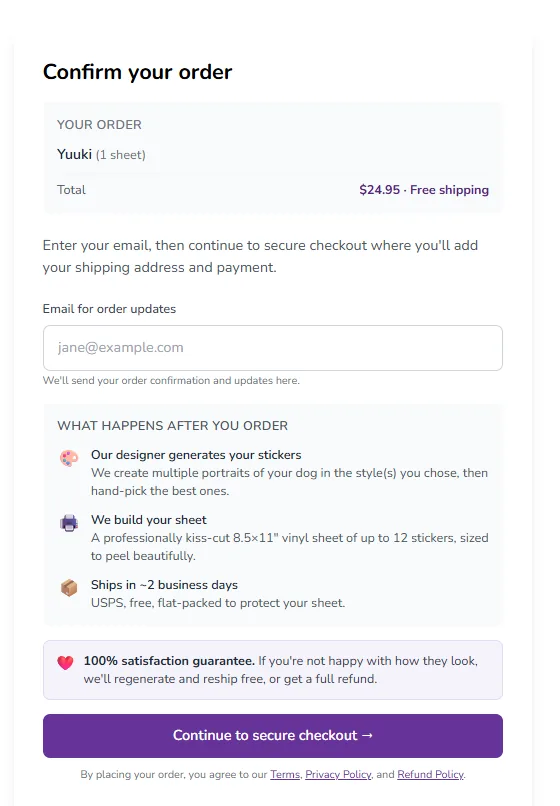
Task: Open the Refund Policy link
Action: point(430,774)
